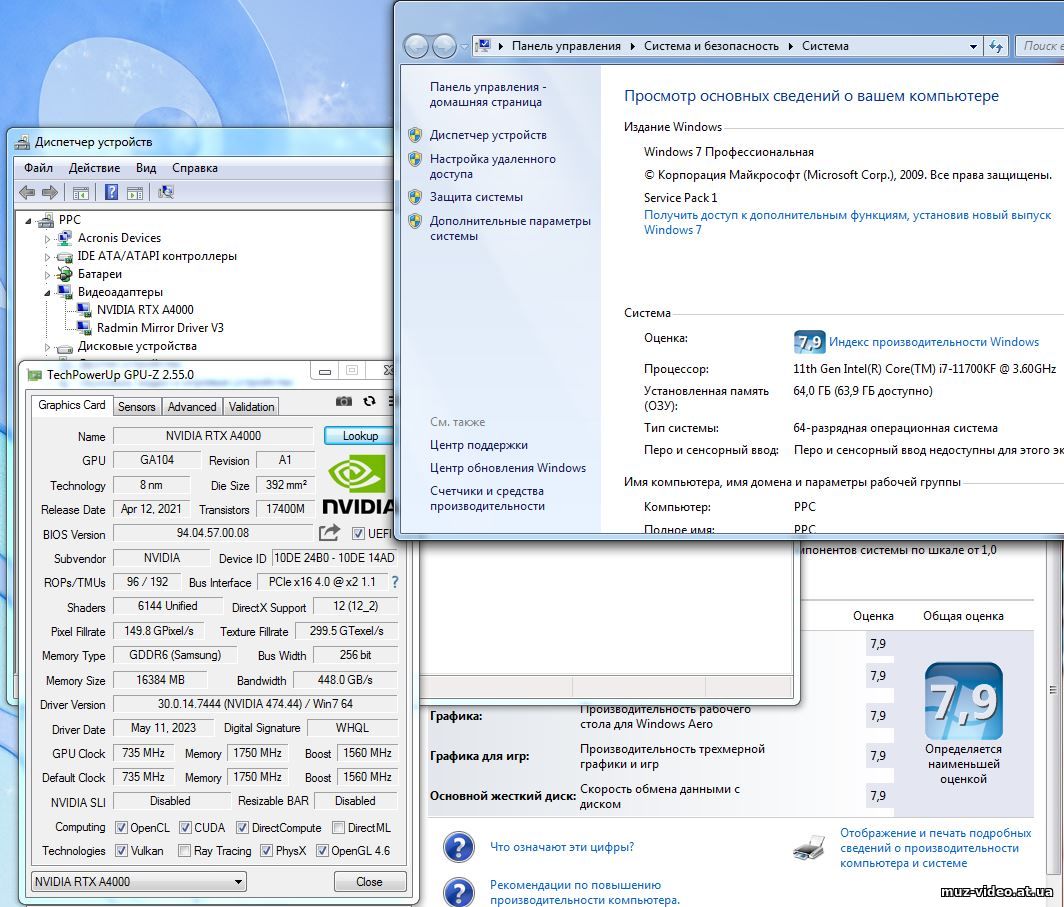
Task: Collapse the Видеоадаптеры tree node
Action: [x=46, y=292]
